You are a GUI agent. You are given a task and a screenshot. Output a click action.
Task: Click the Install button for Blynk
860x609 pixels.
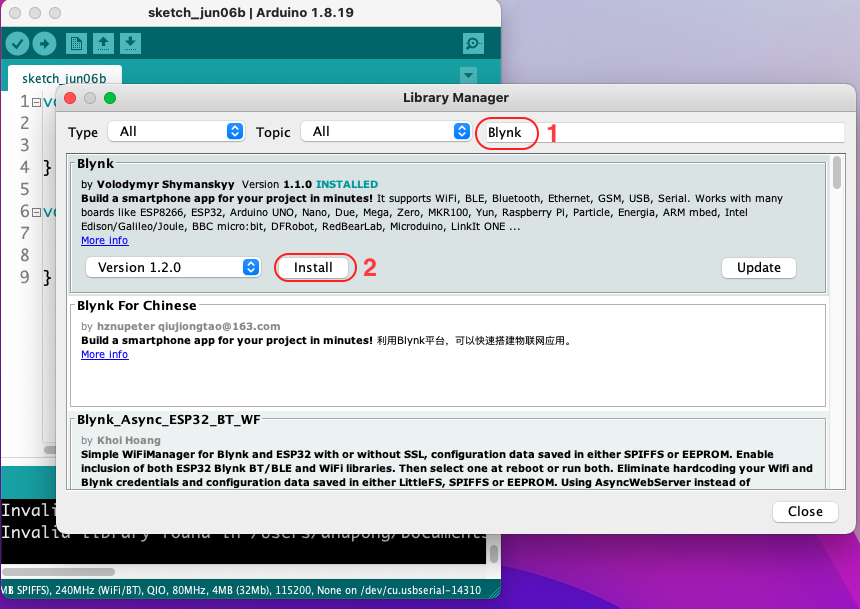[313, 267]
